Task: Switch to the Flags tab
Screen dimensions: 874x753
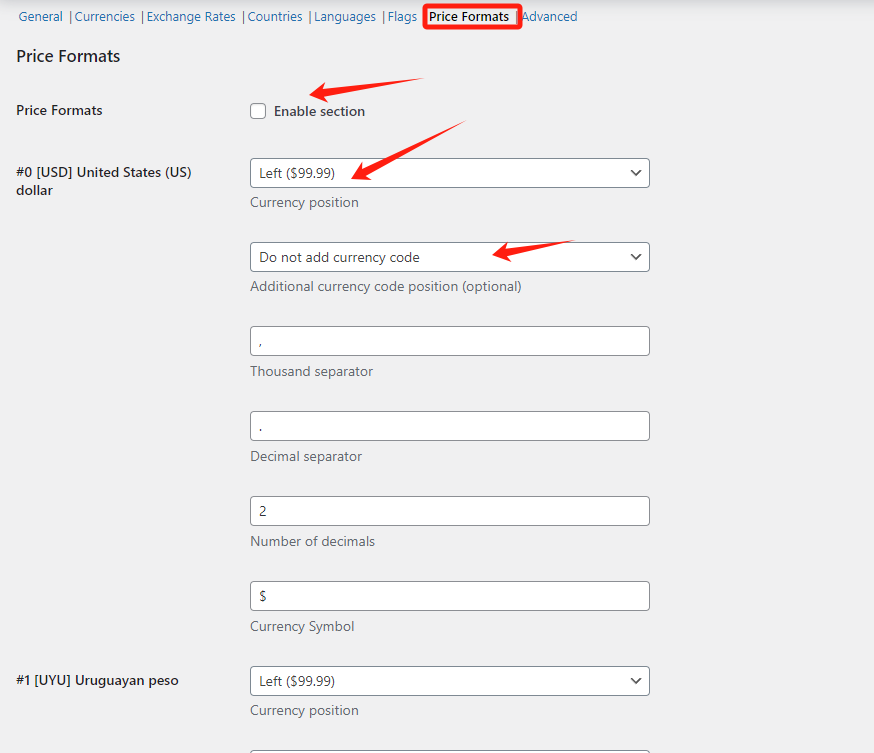Action: coord(402,17)
